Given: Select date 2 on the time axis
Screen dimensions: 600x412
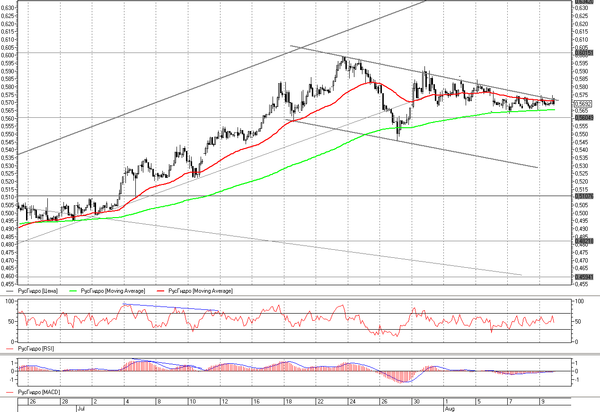Looking at the screenshot, I should pyautogui.click(x=95, y=402).
